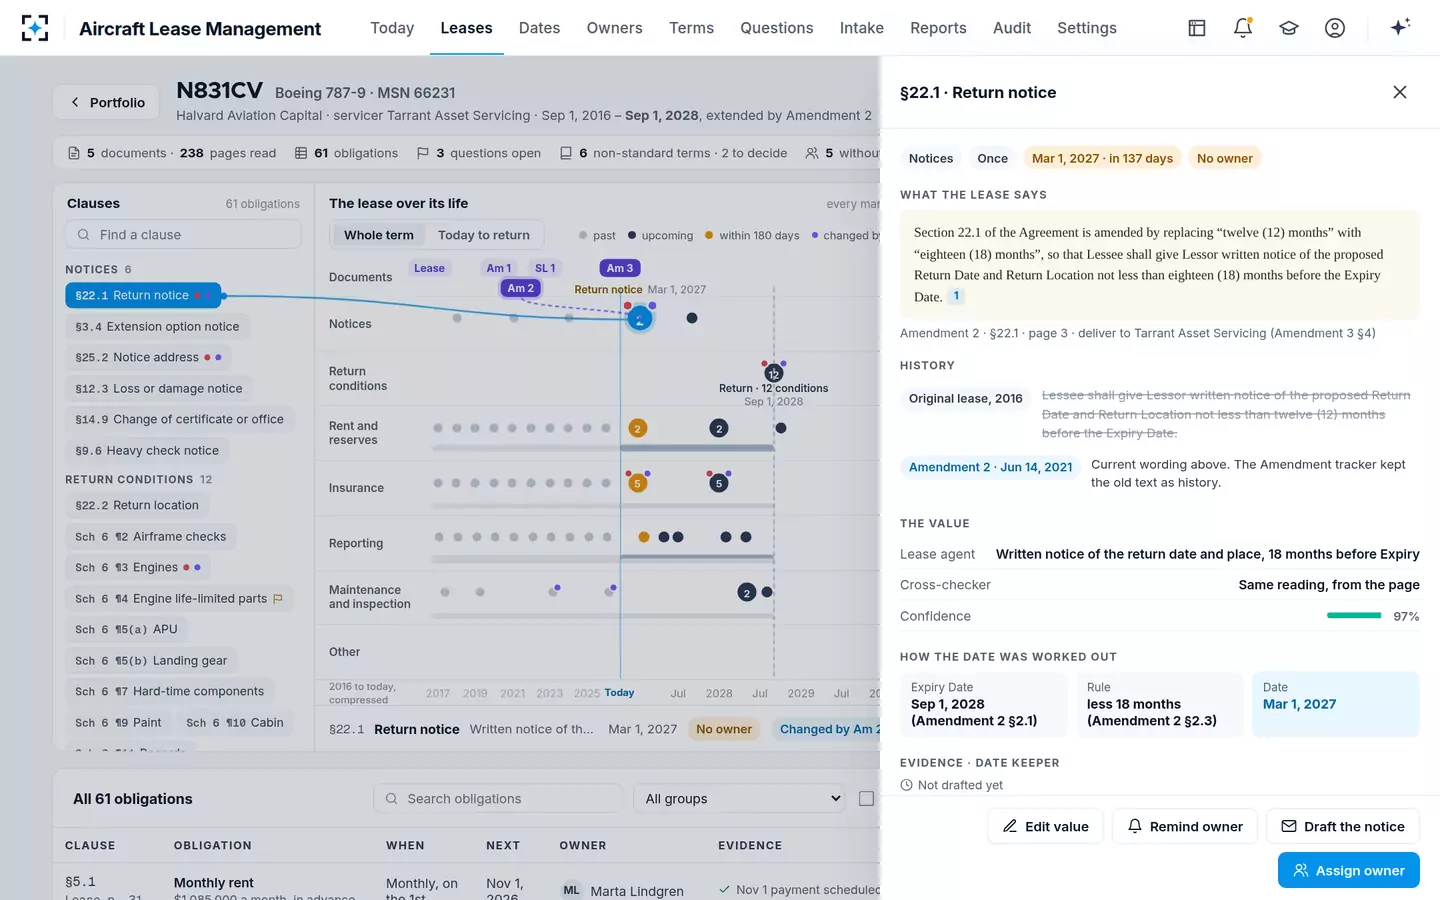Go back to Portfolio

[x=106, y=102]
